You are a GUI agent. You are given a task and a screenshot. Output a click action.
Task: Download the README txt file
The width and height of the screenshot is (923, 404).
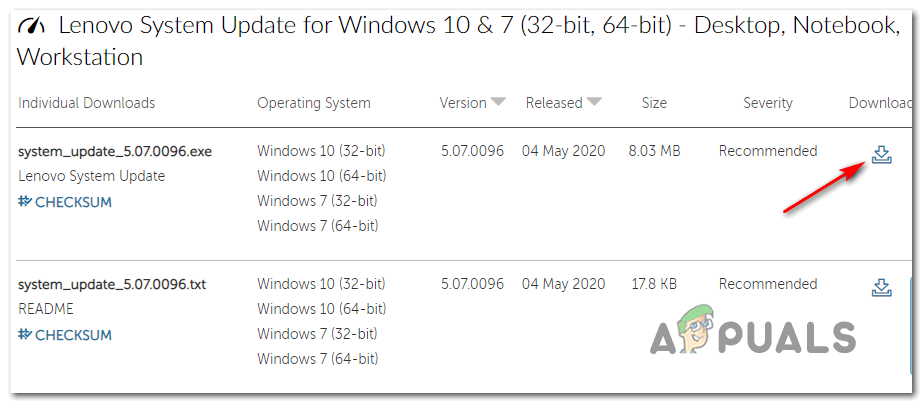[x=881, y=288]
